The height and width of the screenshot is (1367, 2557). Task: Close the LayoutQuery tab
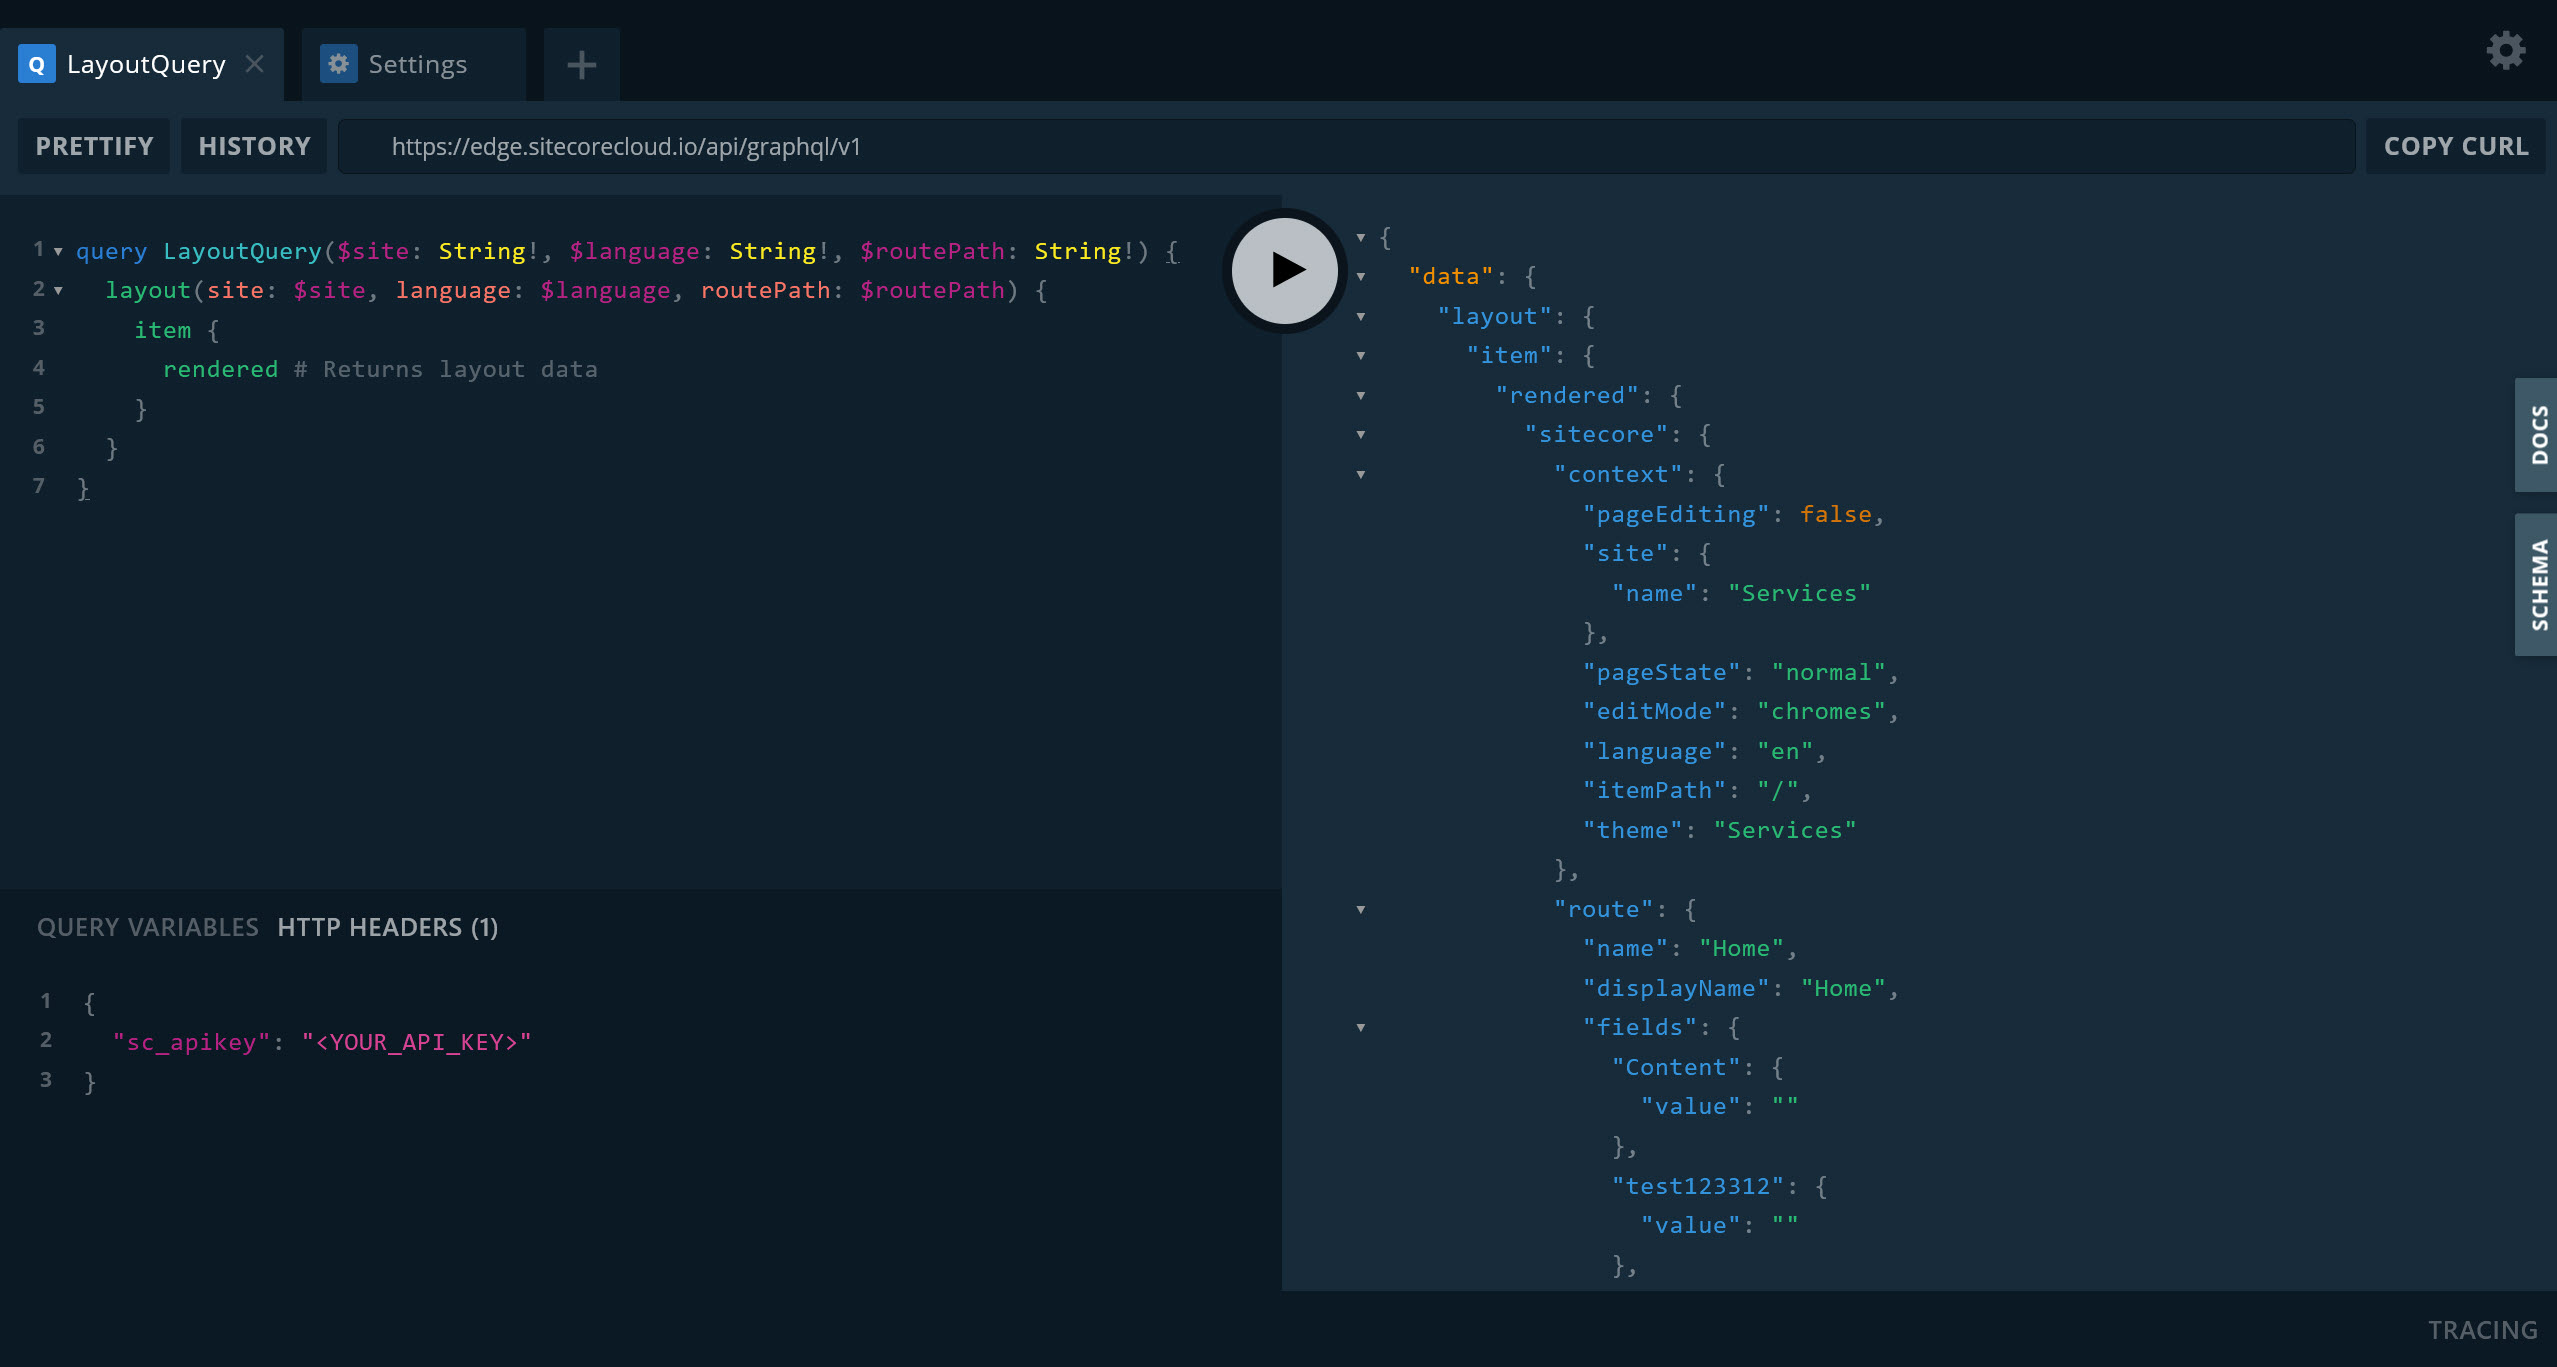[254, 63]
